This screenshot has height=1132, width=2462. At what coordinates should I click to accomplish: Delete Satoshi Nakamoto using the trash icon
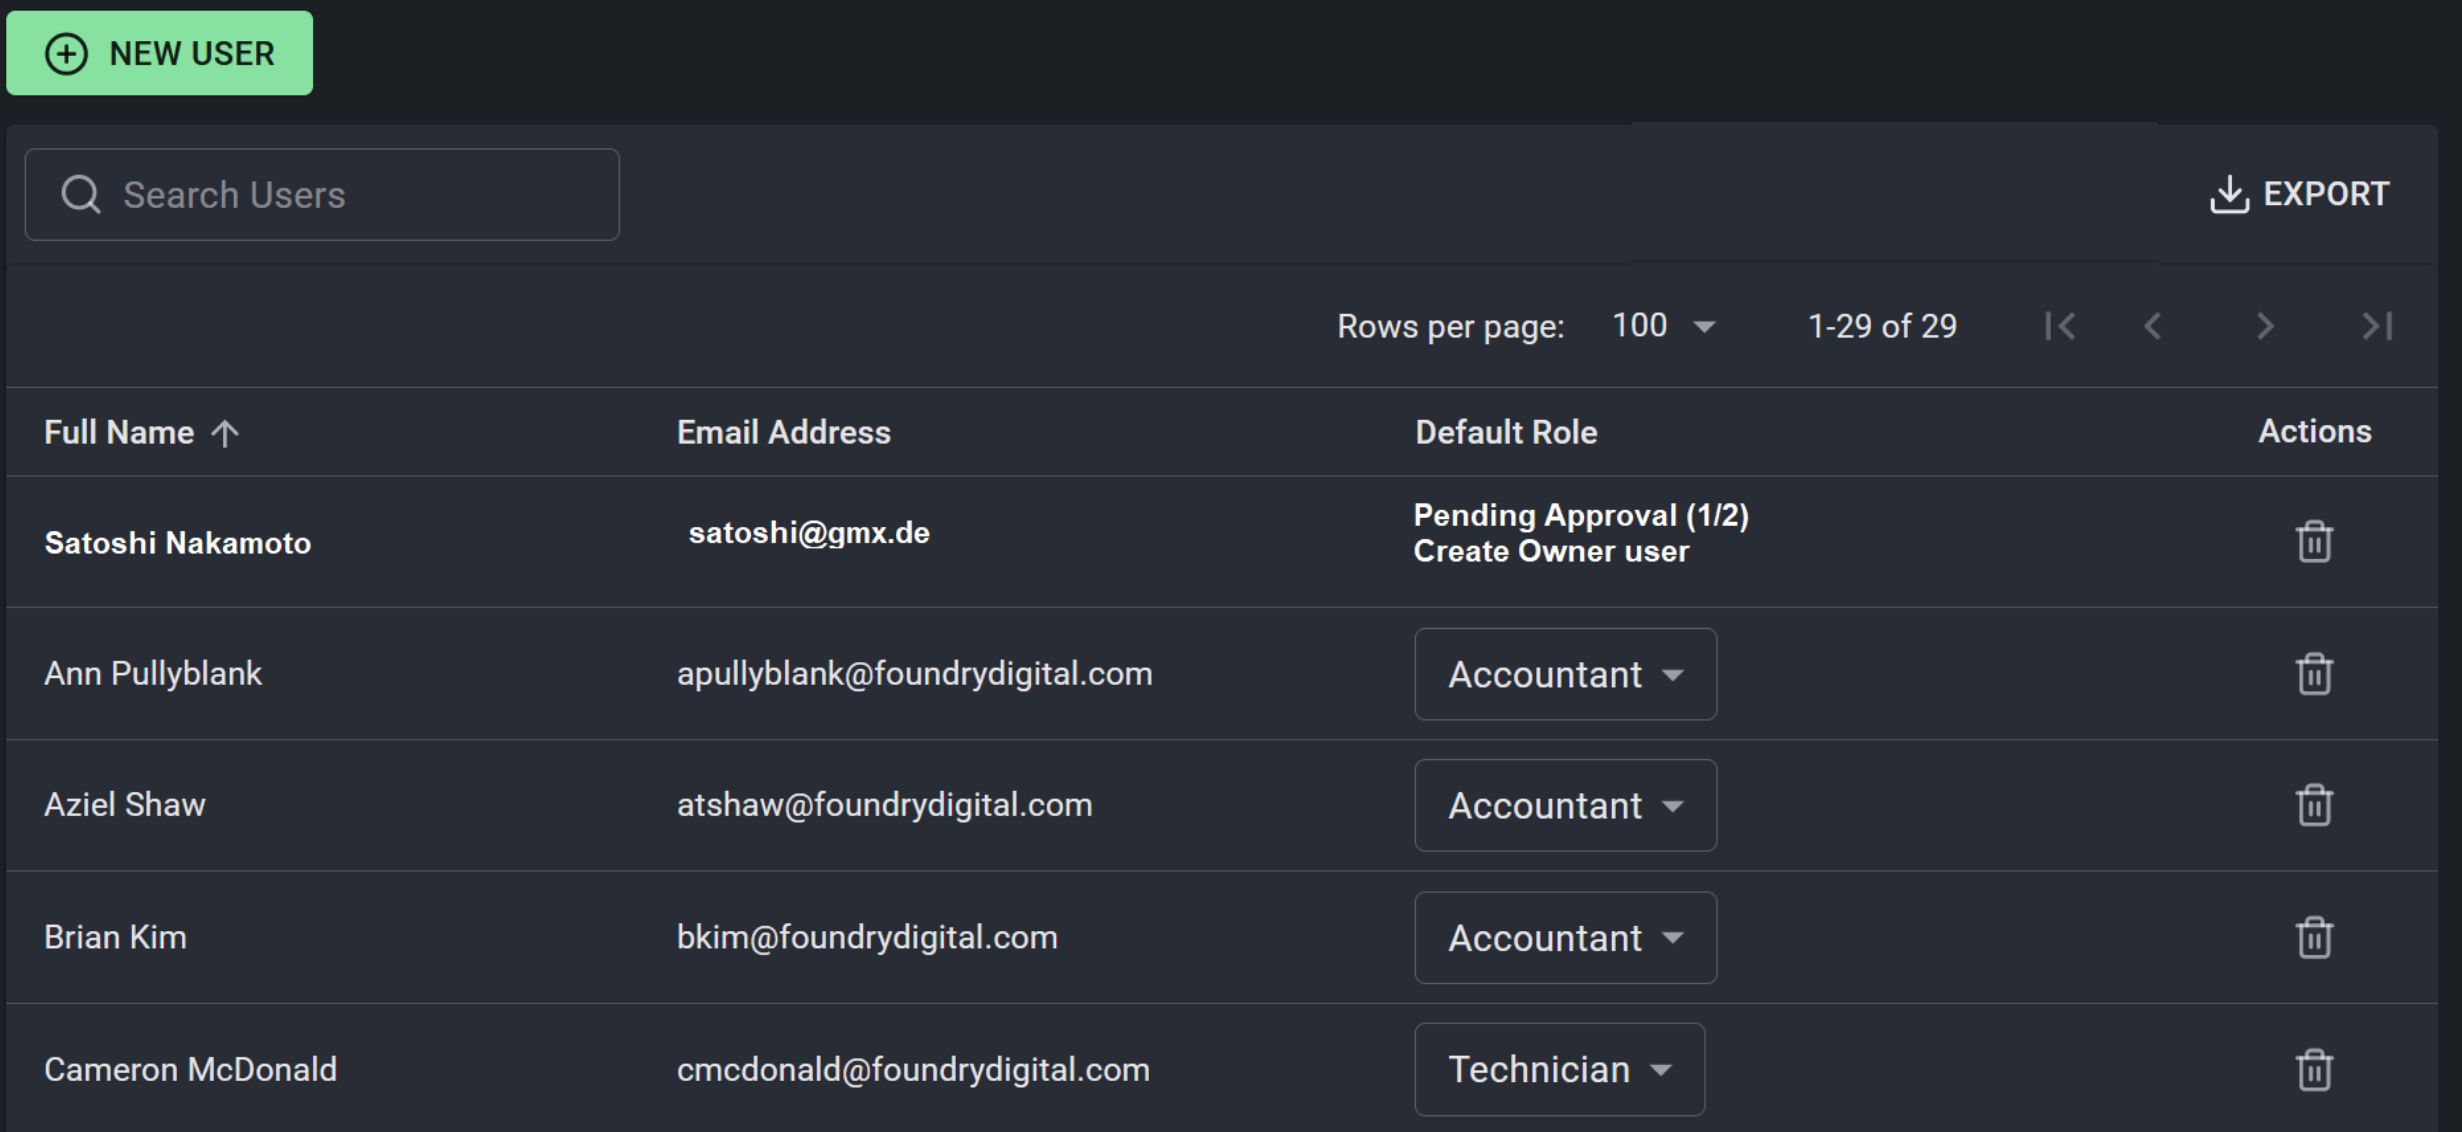(2313, 541)
